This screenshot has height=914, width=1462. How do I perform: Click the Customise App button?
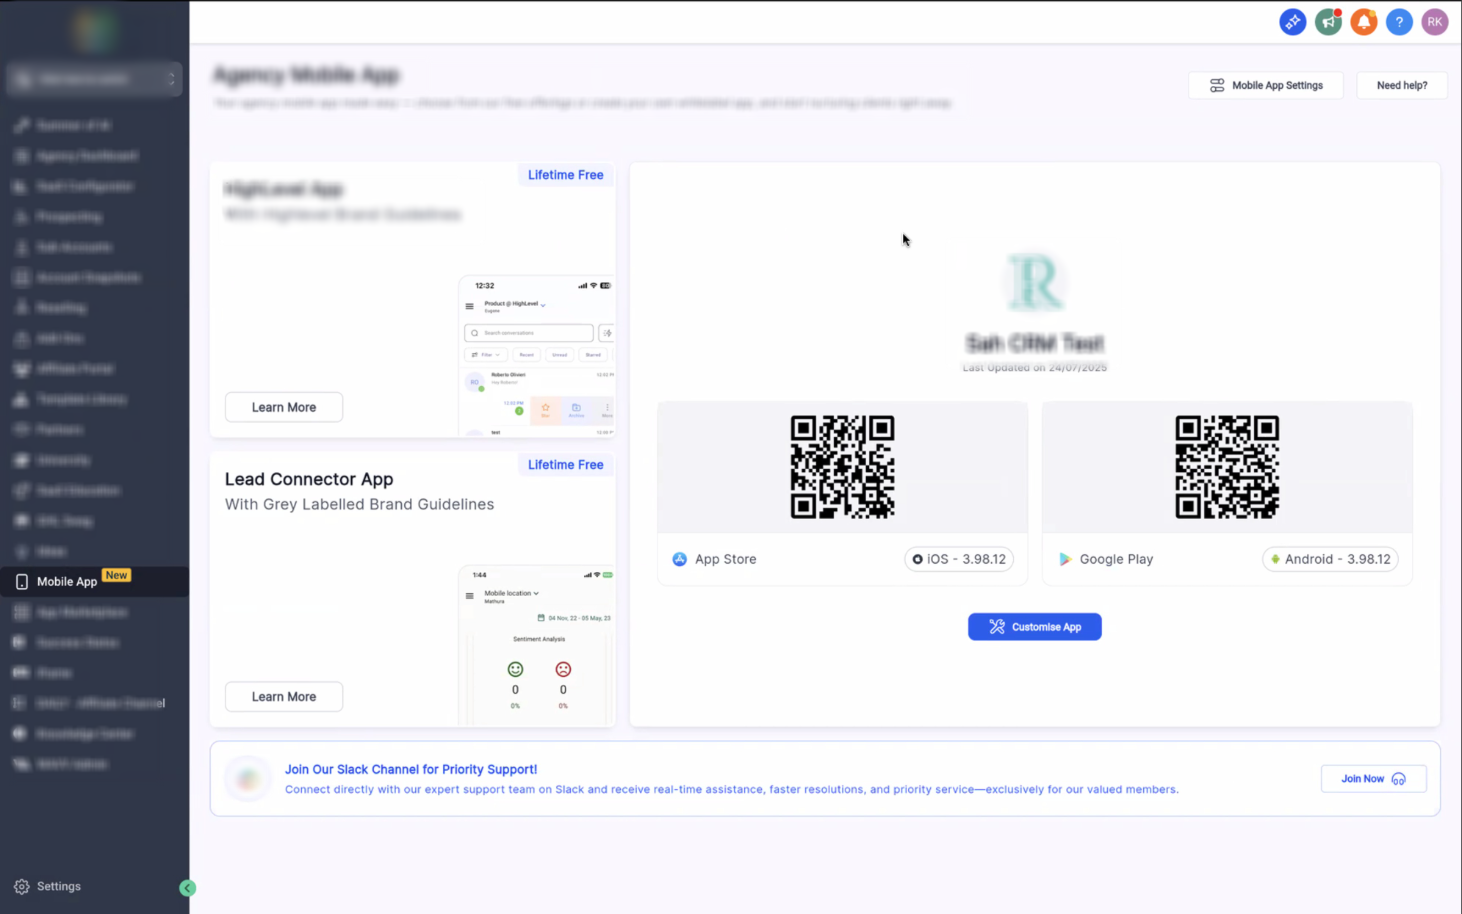pos(1035,627)
